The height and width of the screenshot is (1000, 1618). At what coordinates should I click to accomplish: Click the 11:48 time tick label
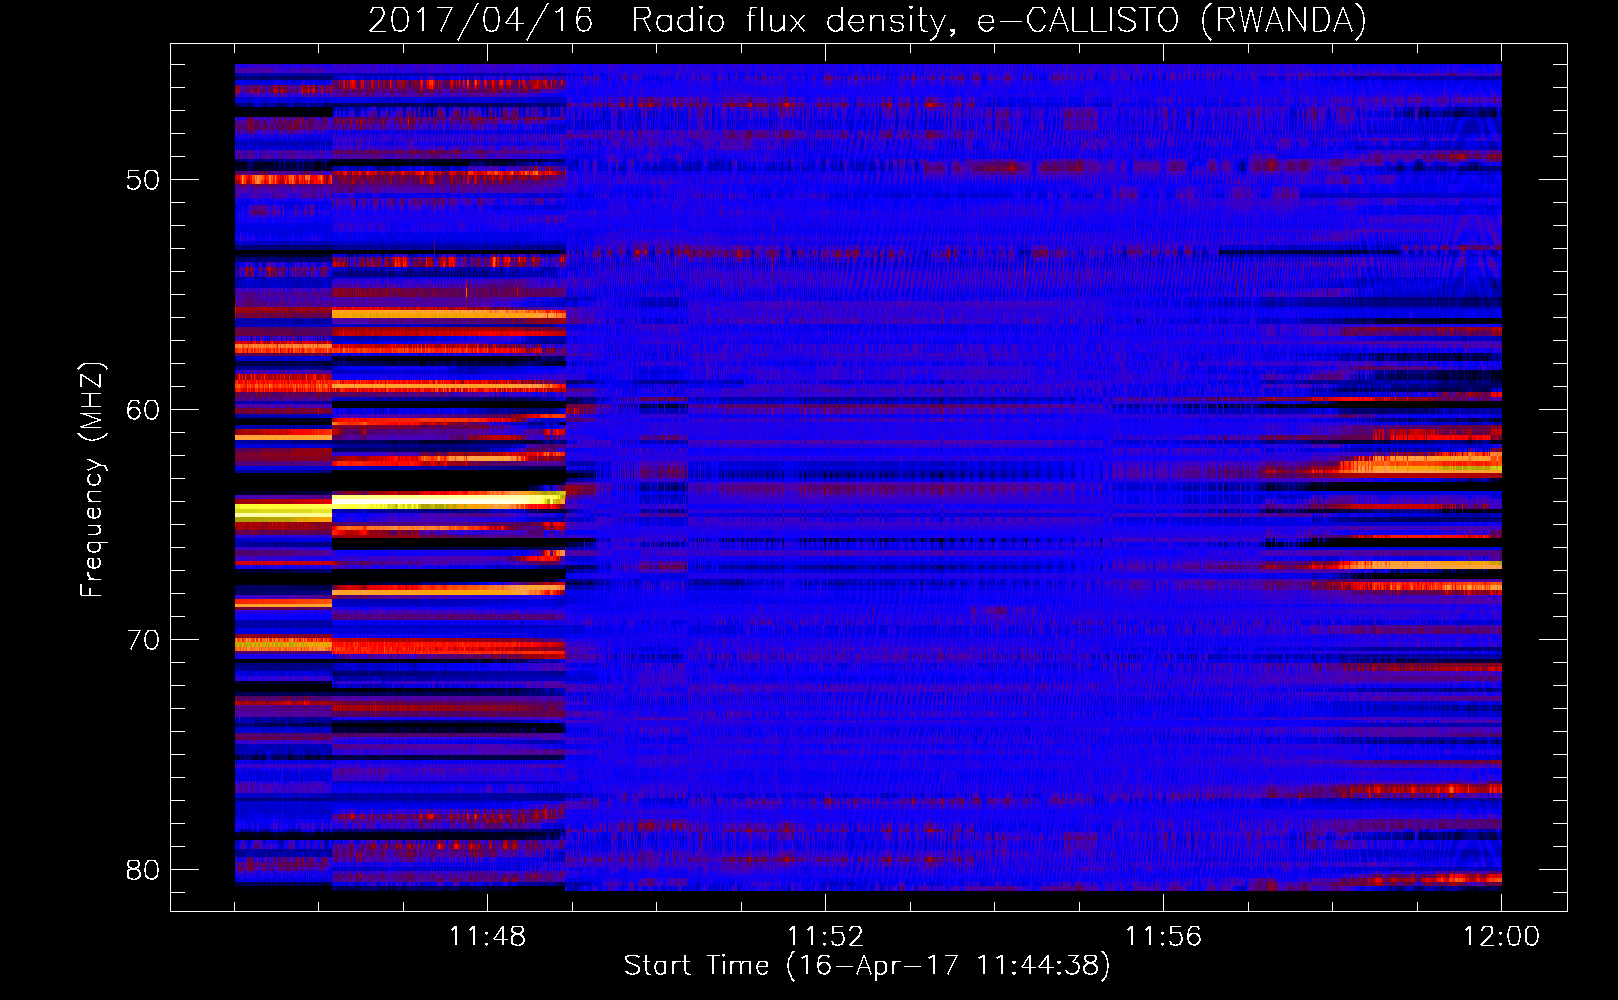click(487, 936)
